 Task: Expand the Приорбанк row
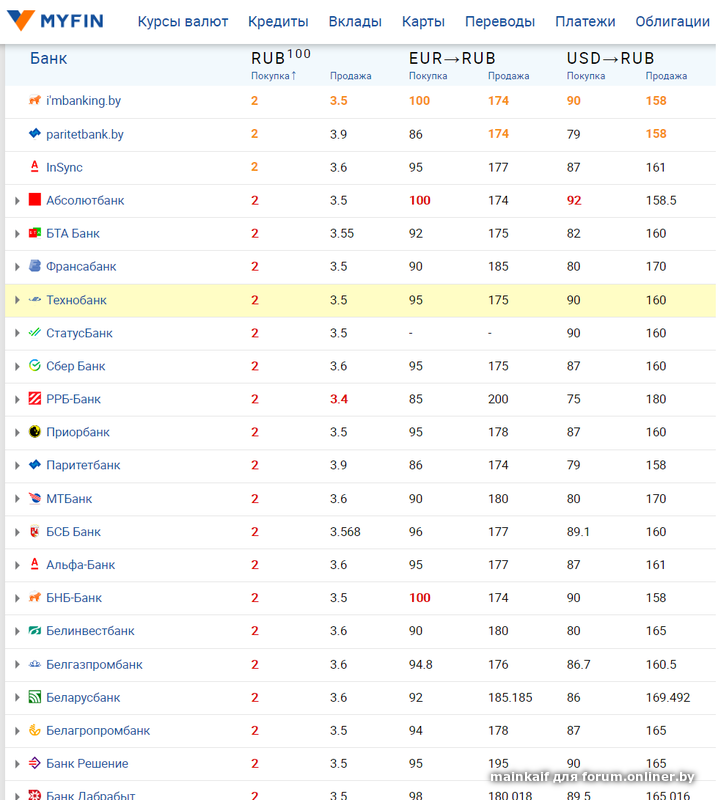tap(17, 433)
